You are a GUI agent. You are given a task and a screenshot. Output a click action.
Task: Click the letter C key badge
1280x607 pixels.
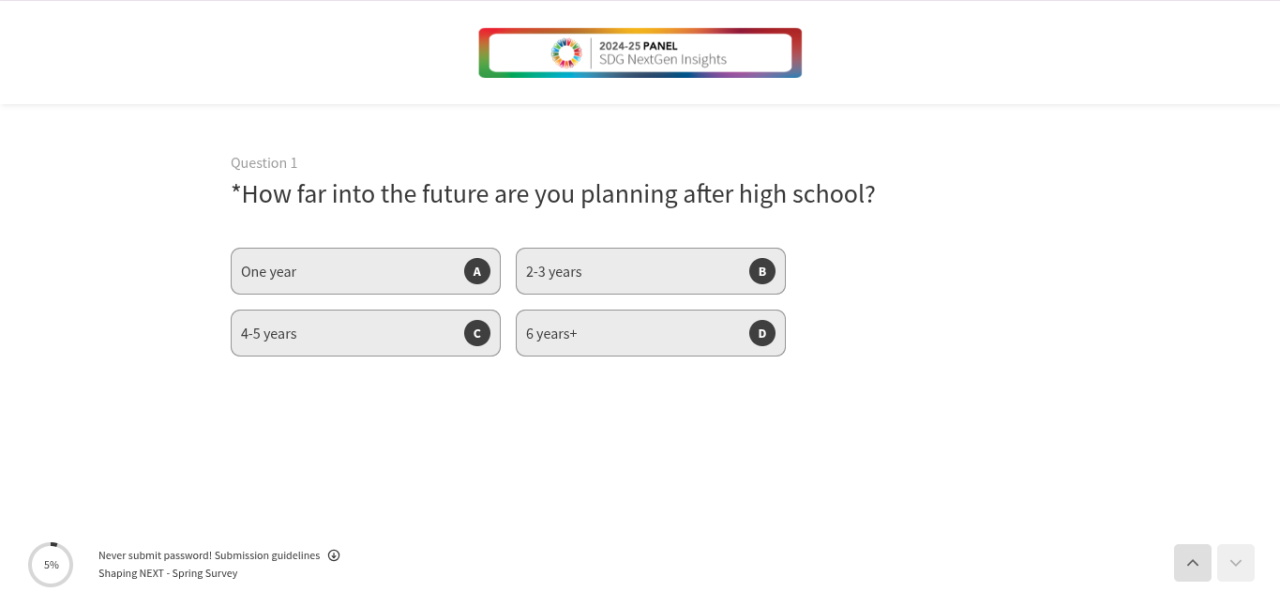pyautogui.click(x=477, y=333)
